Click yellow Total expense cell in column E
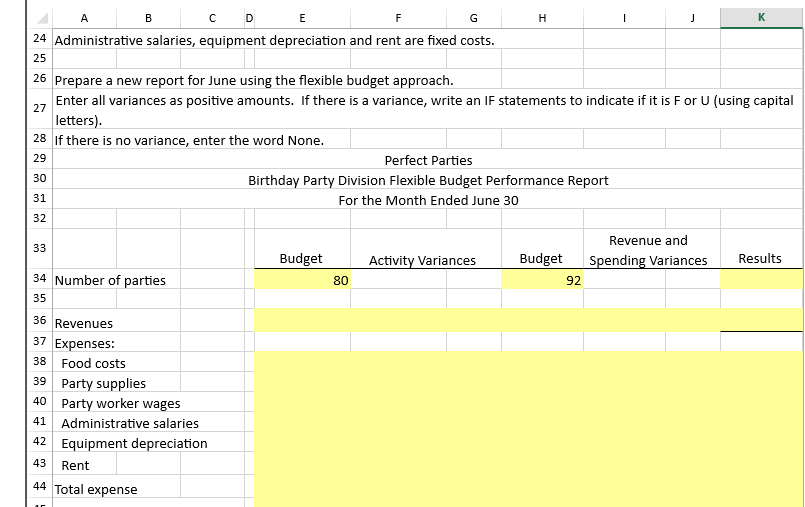The image size is (805, 507). click(x=302, y=486)
